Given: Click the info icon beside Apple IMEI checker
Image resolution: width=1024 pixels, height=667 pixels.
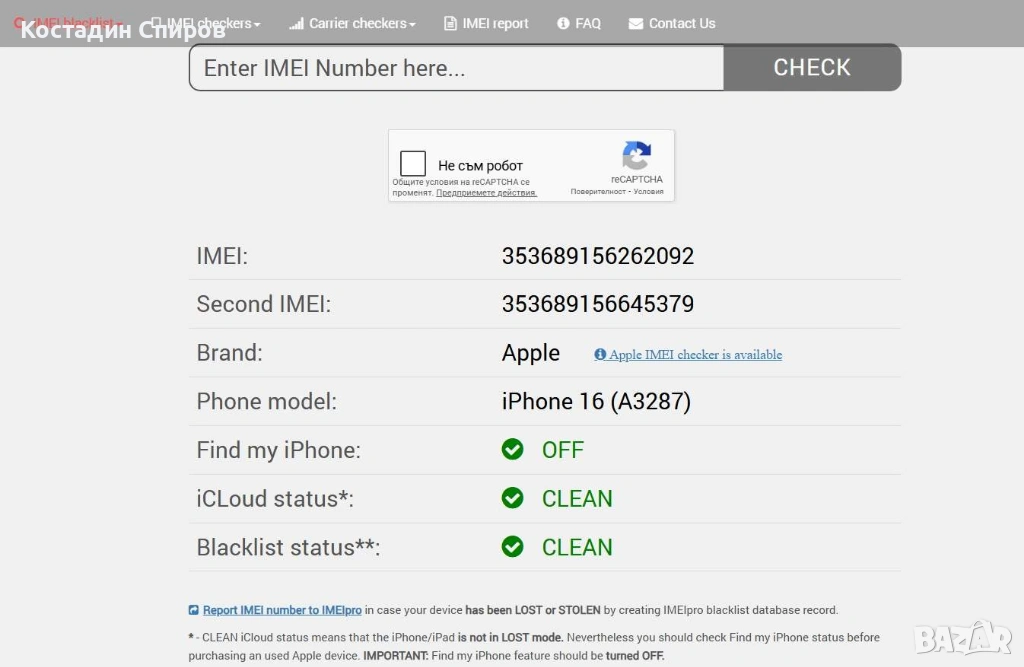Looking at the screenshot, I should tap(600, 355).
